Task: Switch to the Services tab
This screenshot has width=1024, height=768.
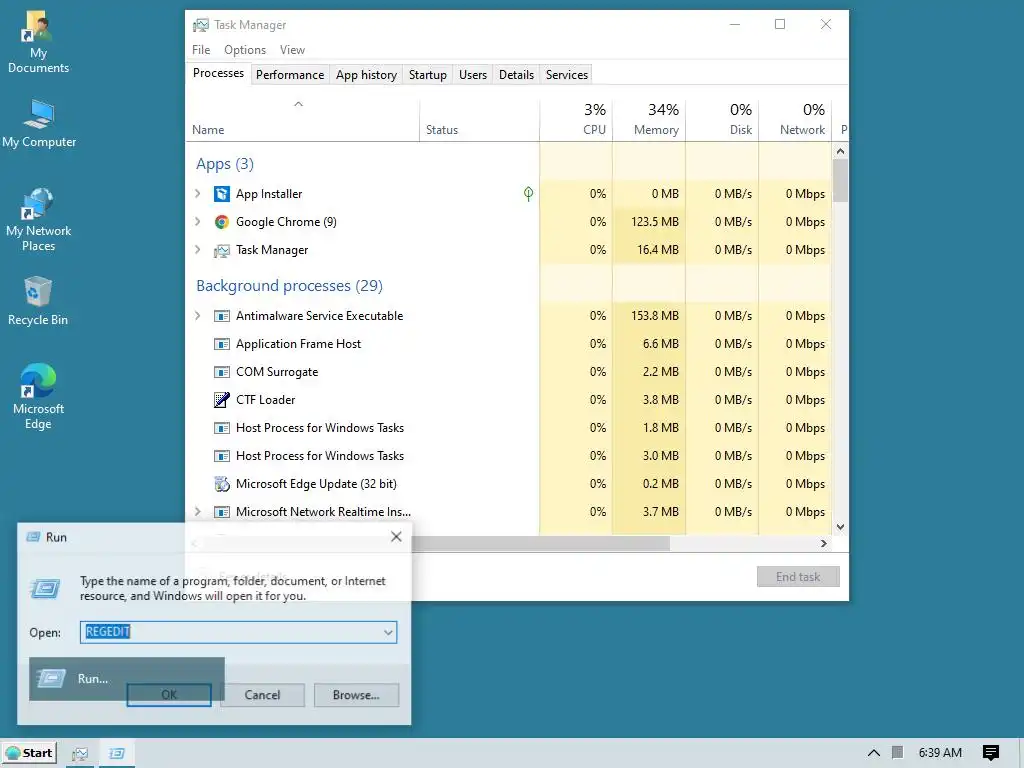Action: pyautogui.click(x=567, y=74)
